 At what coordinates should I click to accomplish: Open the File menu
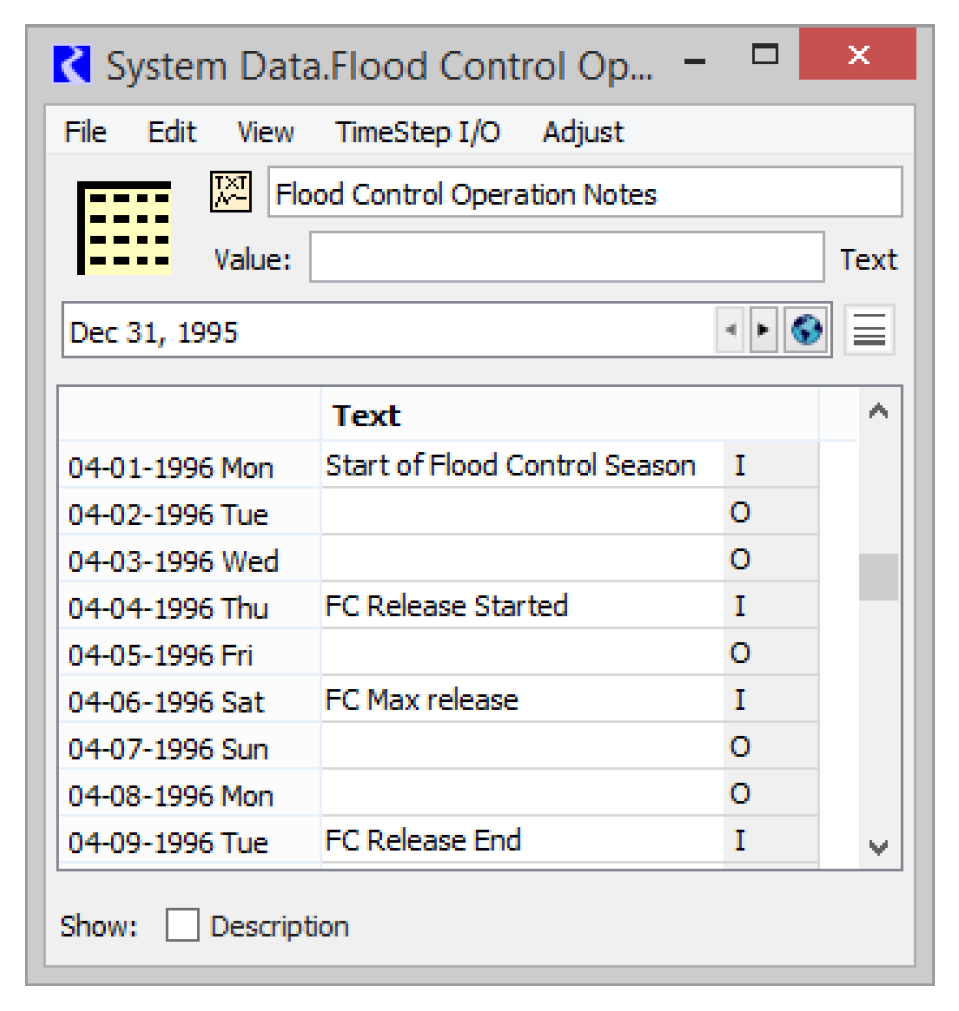85,132
